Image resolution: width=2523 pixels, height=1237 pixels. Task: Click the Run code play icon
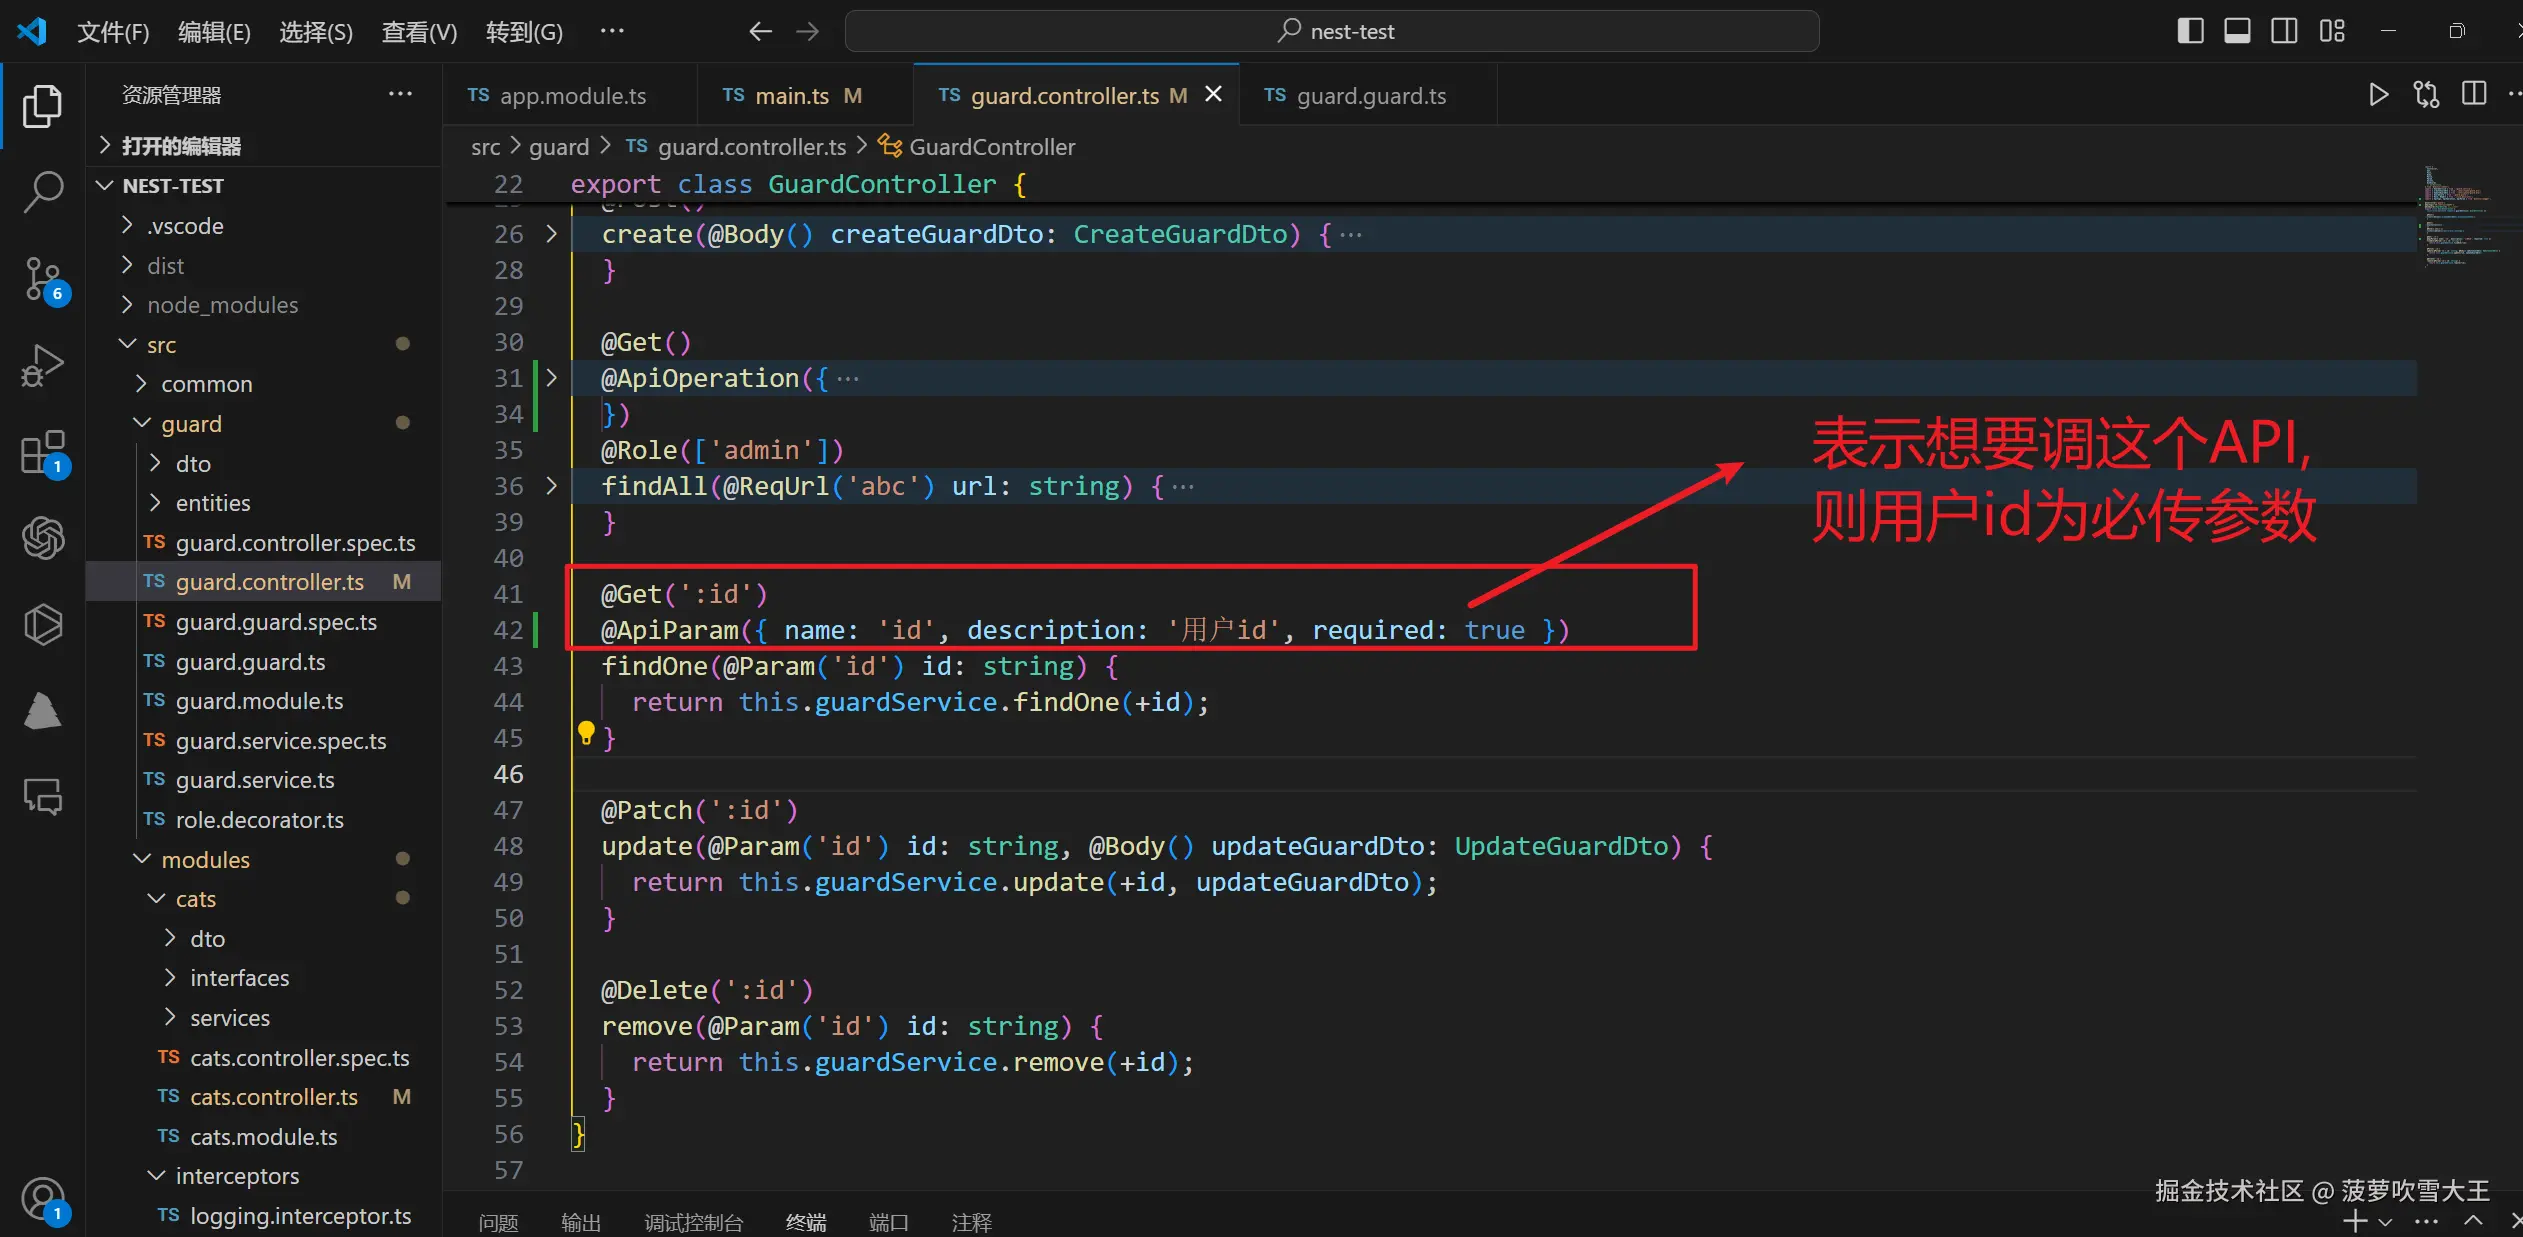tap(2378, 95)
